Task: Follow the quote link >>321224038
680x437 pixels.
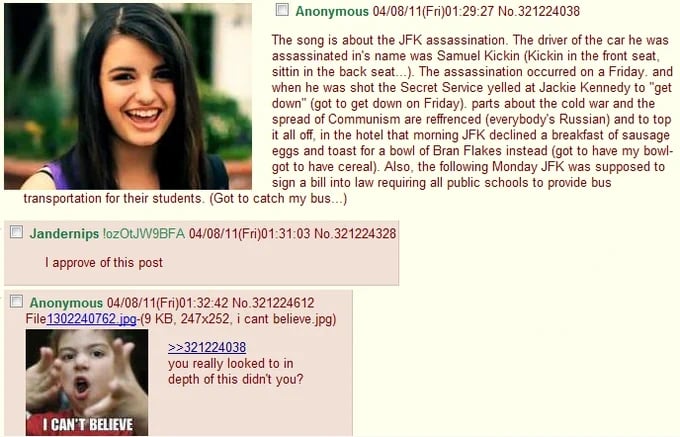Action: coord(207,347)
